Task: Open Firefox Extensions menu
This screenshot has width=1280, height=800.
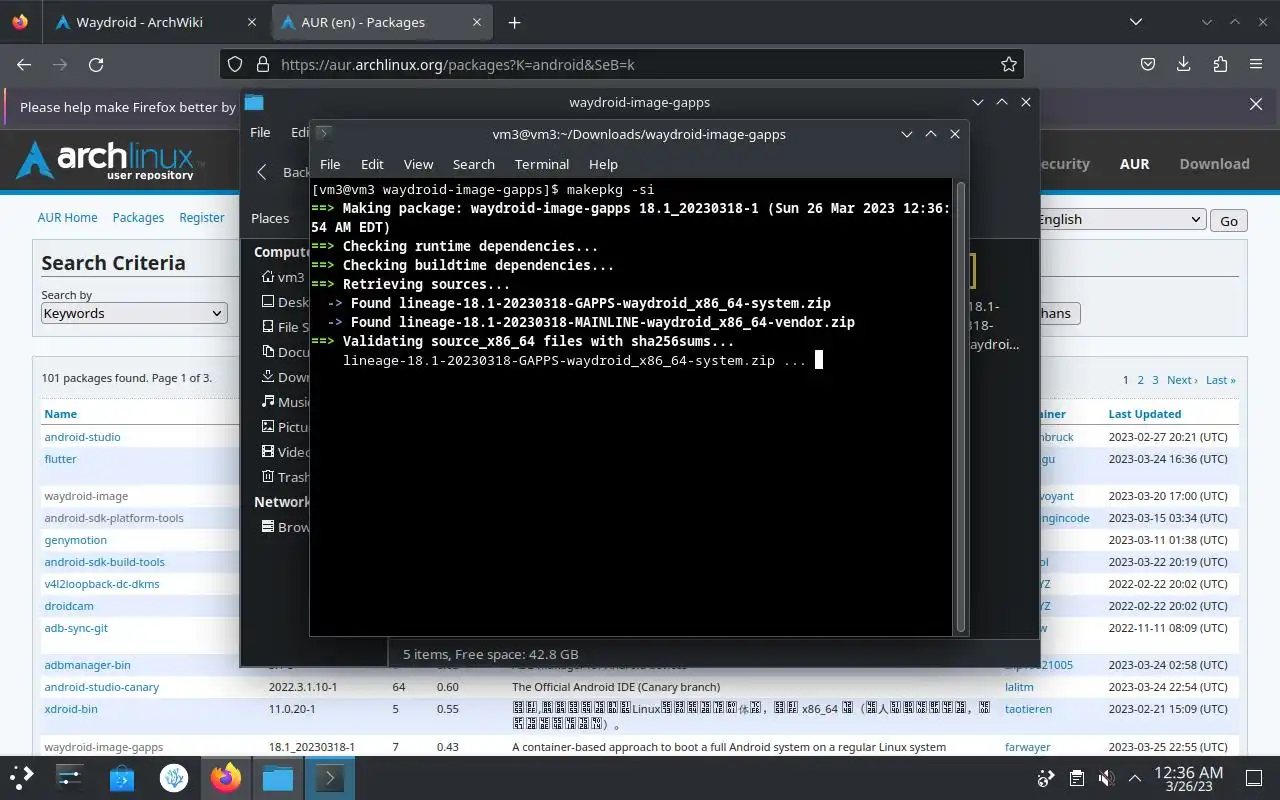Action: [1220, 64]
